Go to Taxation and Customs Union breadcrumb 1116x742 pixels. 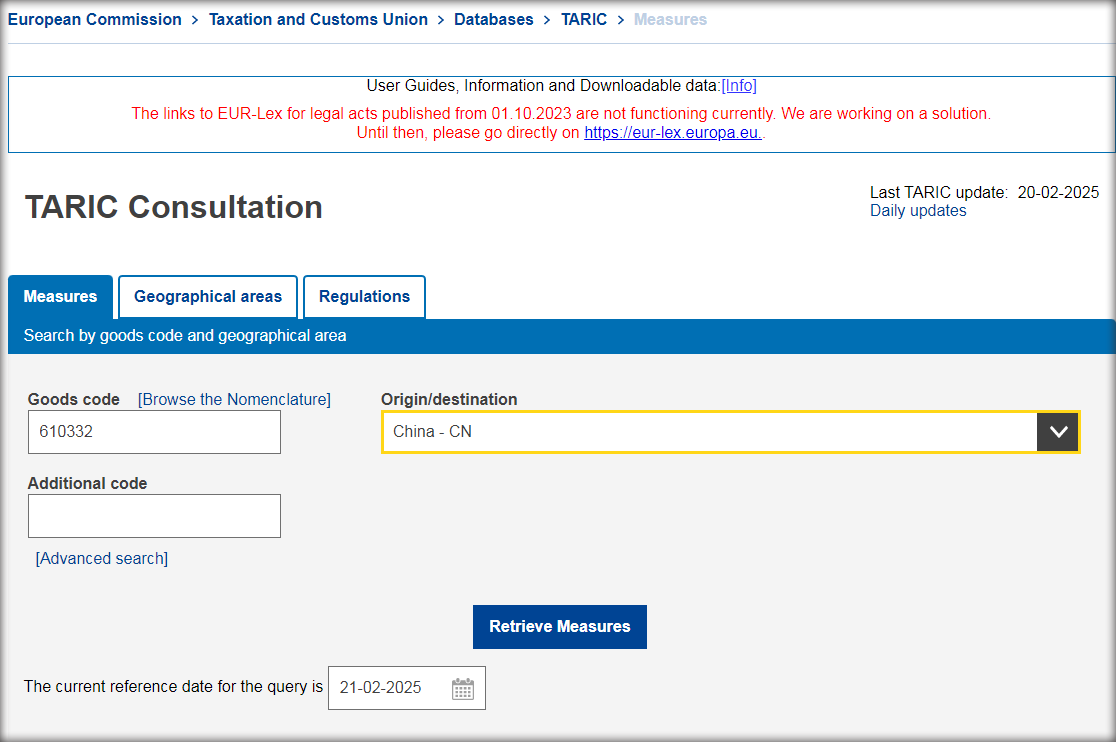(x=318, y=20)
